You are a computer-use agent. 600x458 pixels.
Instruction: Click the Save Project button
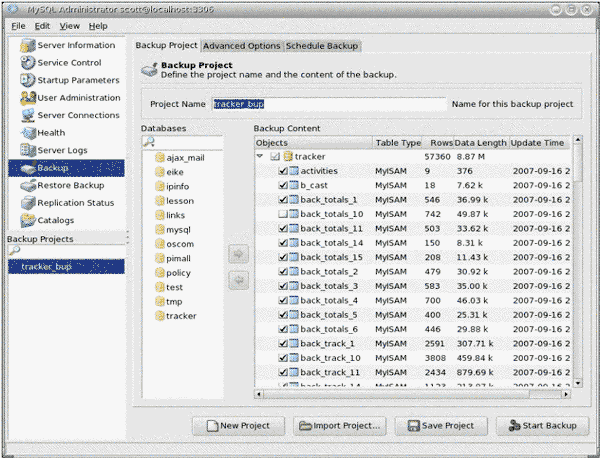point(441,426)
